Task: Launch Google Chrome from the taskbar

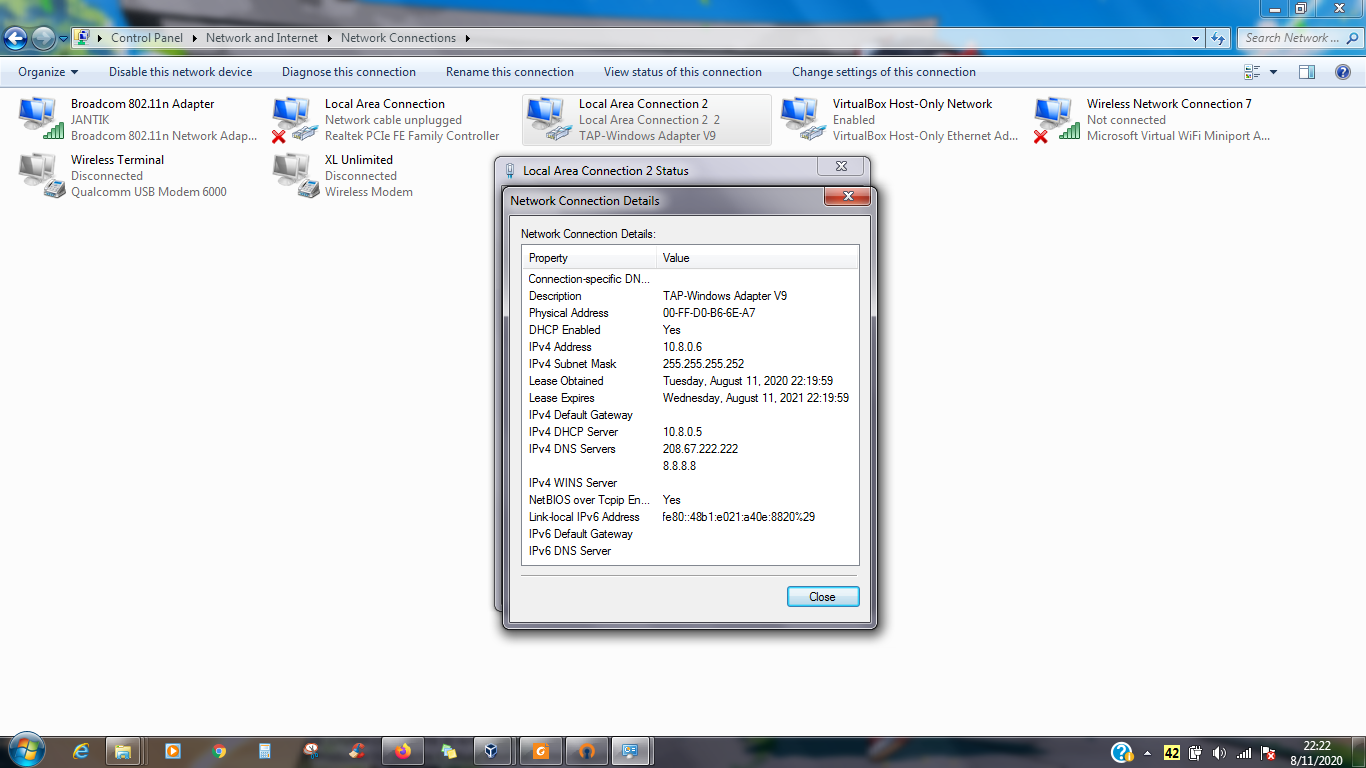Action: pos(219,751)
